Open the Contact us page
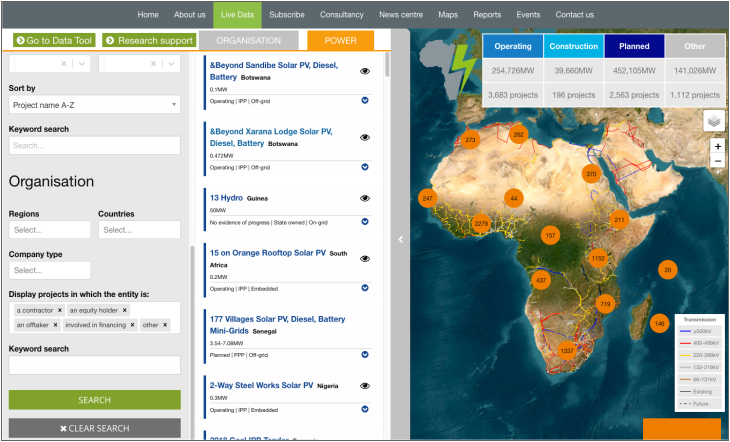 575,14
